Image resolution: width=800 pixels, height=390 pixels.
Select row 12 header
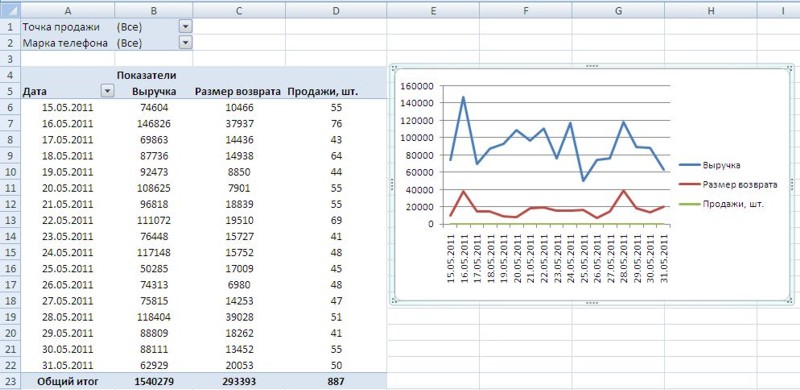10,204
